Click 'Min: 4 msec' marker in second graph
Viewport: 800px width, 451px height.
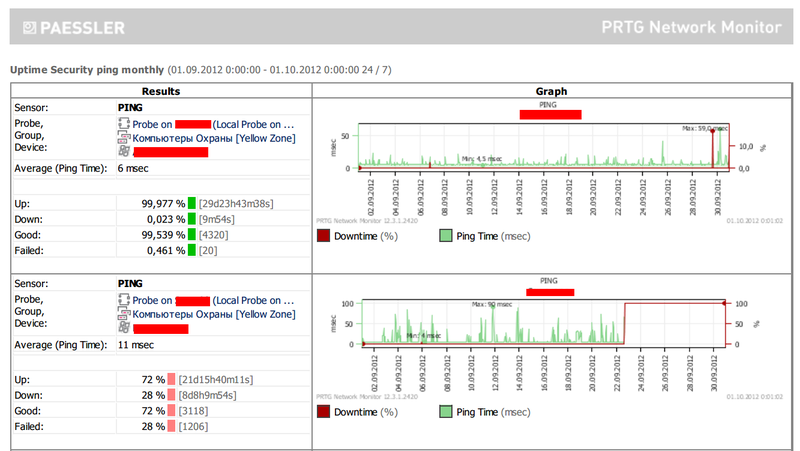click(423, 336)
